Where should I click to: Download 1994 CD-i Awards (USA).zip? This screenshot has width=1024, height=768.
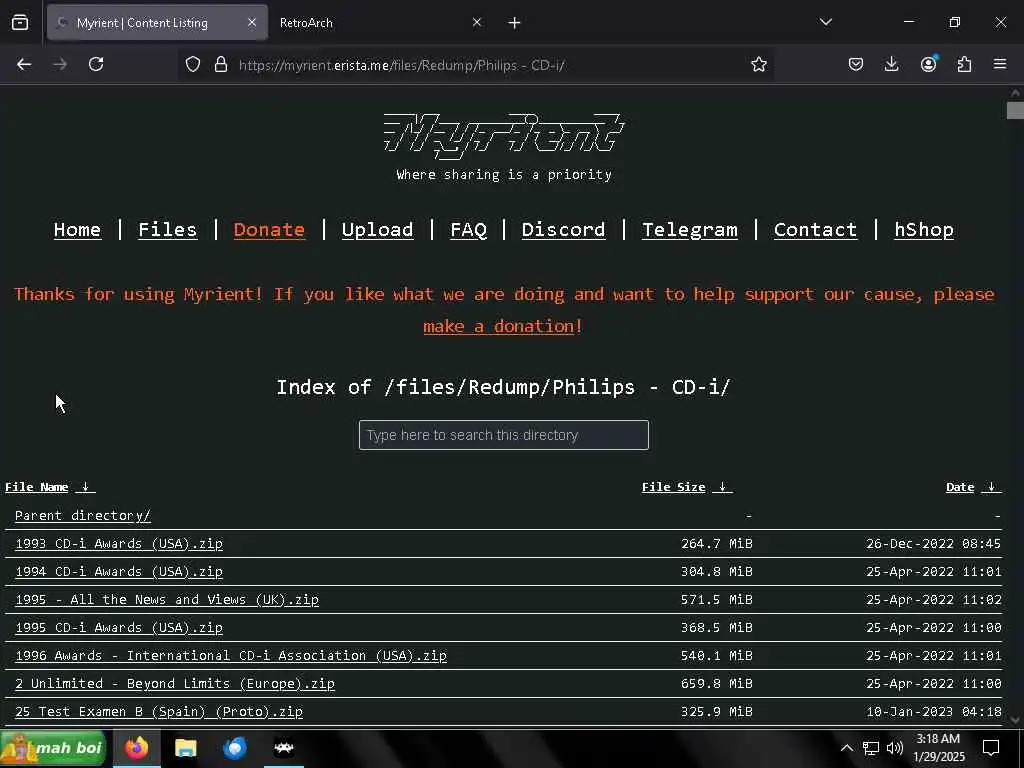pyautogui.click(x=119, y=571)
